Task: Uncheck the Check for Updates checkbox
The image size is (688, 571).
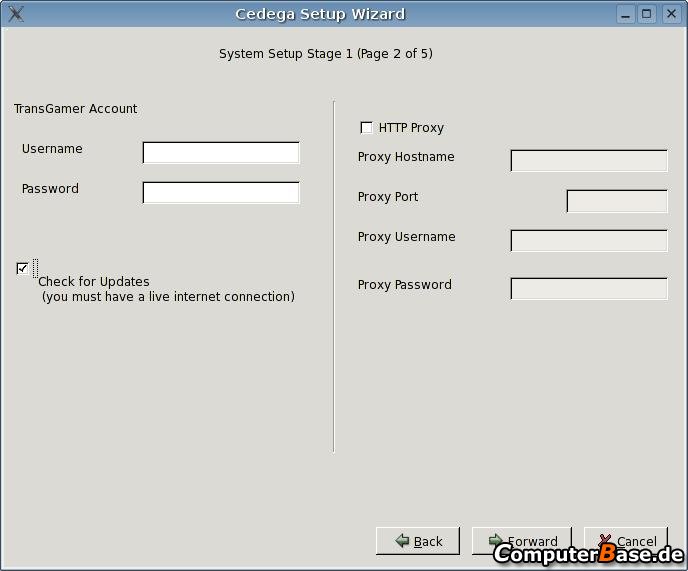Action: 22,268
